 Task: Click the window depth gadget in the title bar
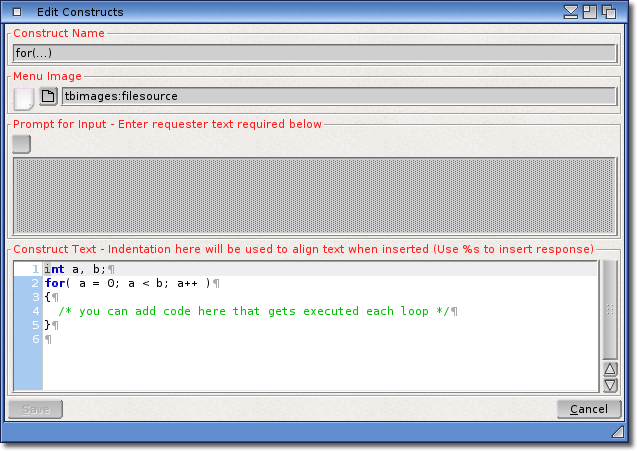tap(608, 12)
